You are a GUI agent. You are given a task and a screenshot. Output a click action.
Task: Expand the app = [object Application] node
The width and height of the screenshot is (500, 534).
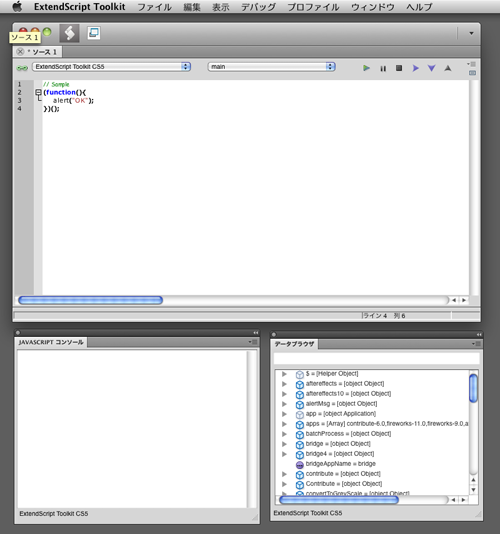coord(284,414)
